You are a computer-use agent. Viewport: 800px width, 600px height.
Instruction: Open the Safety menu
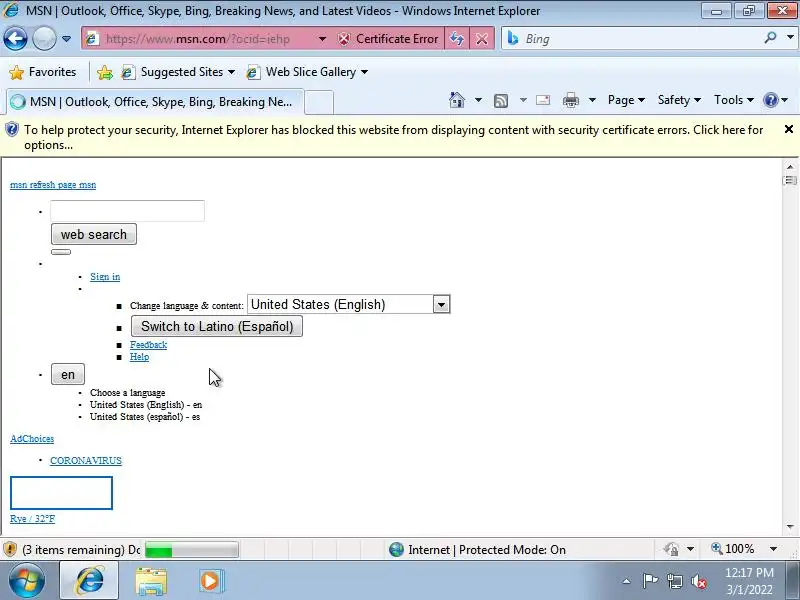pyautogui.click(x=679, y=100)
